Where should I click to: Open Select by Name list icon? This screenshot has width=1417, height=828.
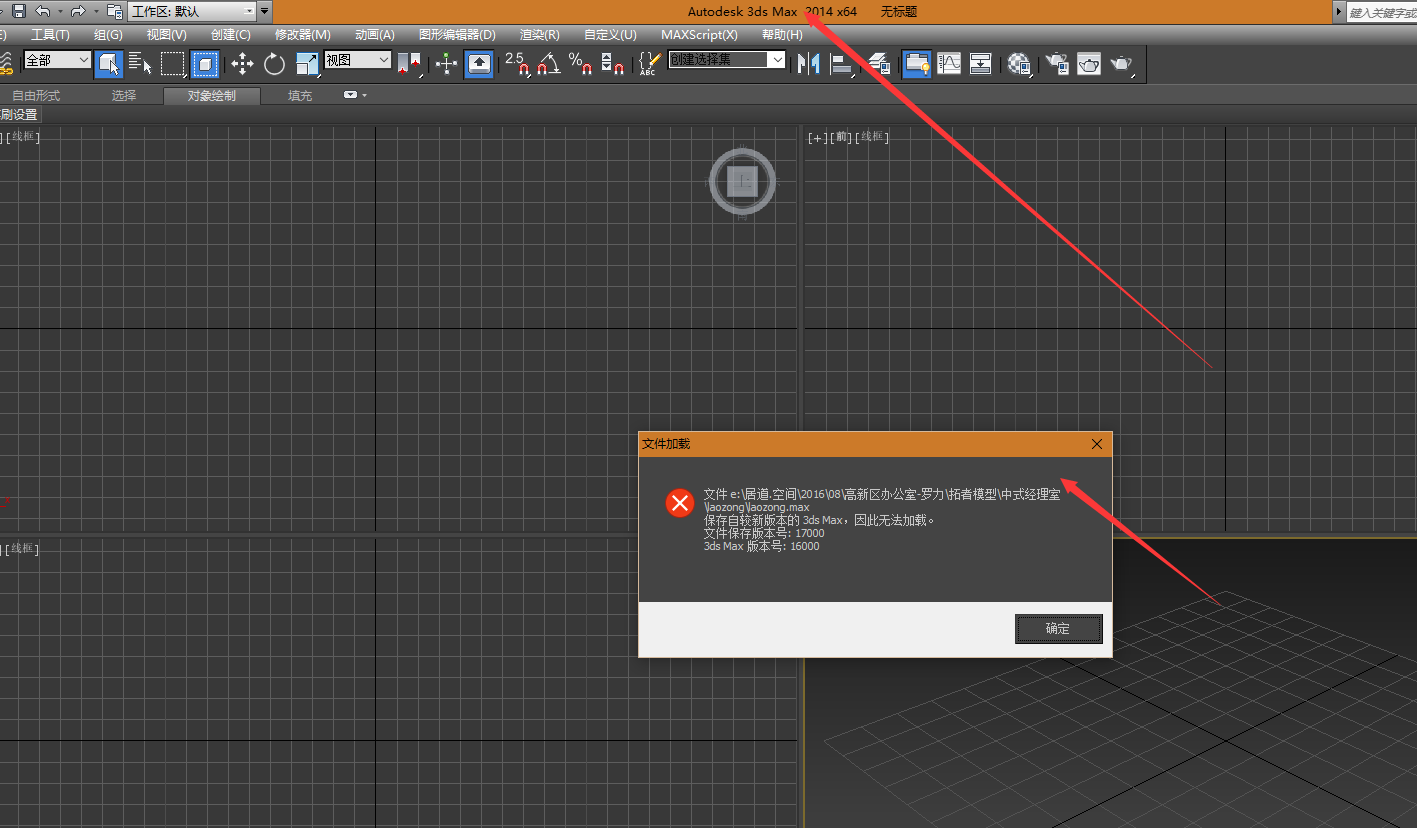140,64
